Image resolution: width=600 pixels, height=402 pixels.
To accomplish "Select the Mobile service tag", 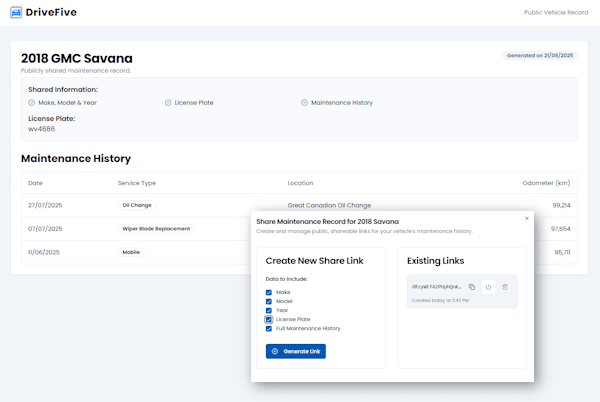I will coord(131,252).
